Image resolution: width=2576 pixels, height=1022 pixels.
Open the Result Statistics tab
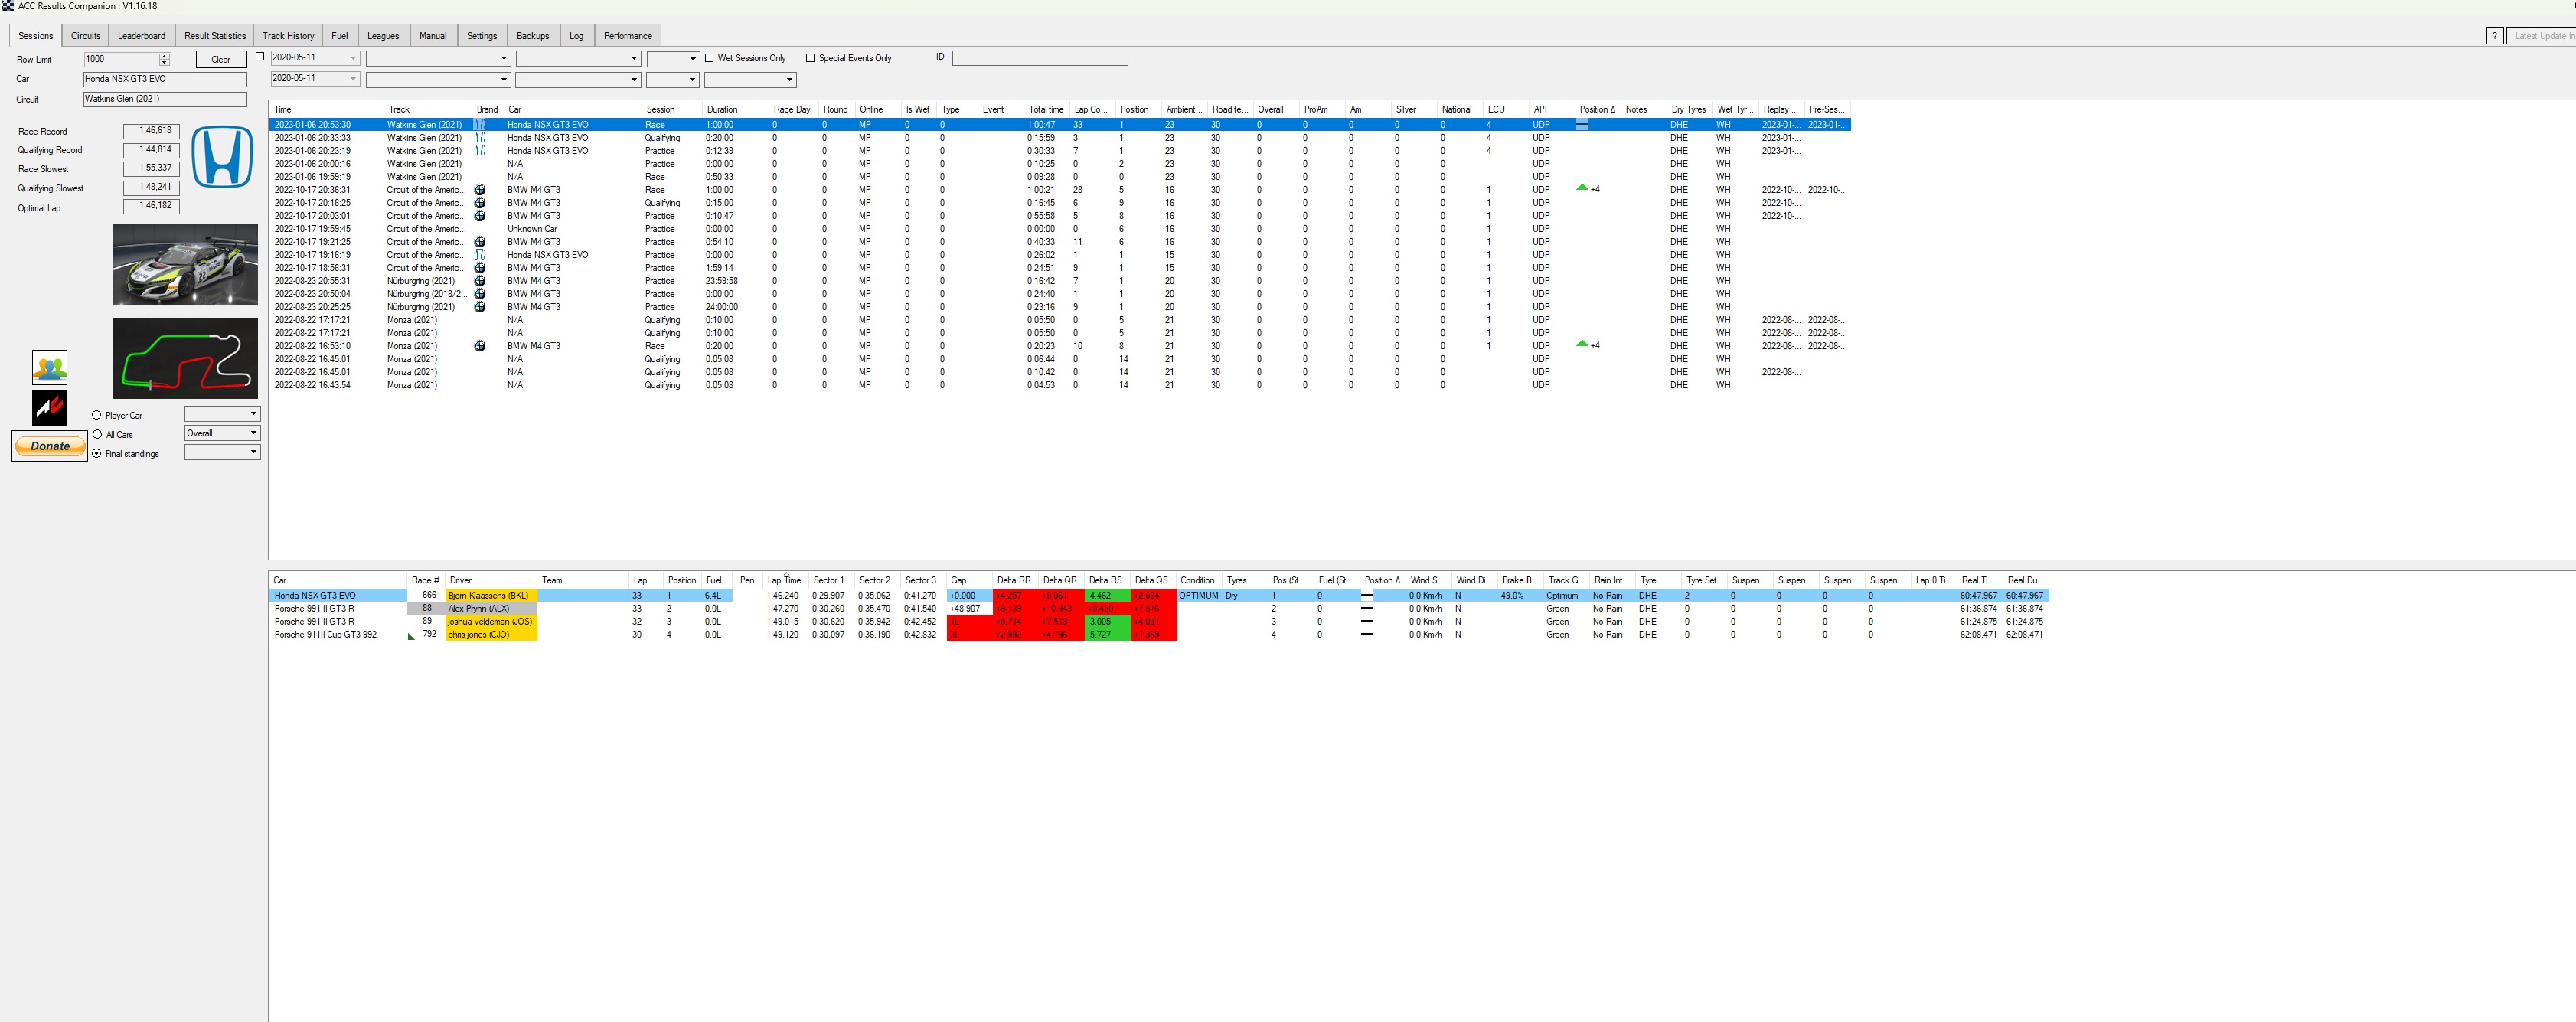pyautogui.click(x=215, y=36)
